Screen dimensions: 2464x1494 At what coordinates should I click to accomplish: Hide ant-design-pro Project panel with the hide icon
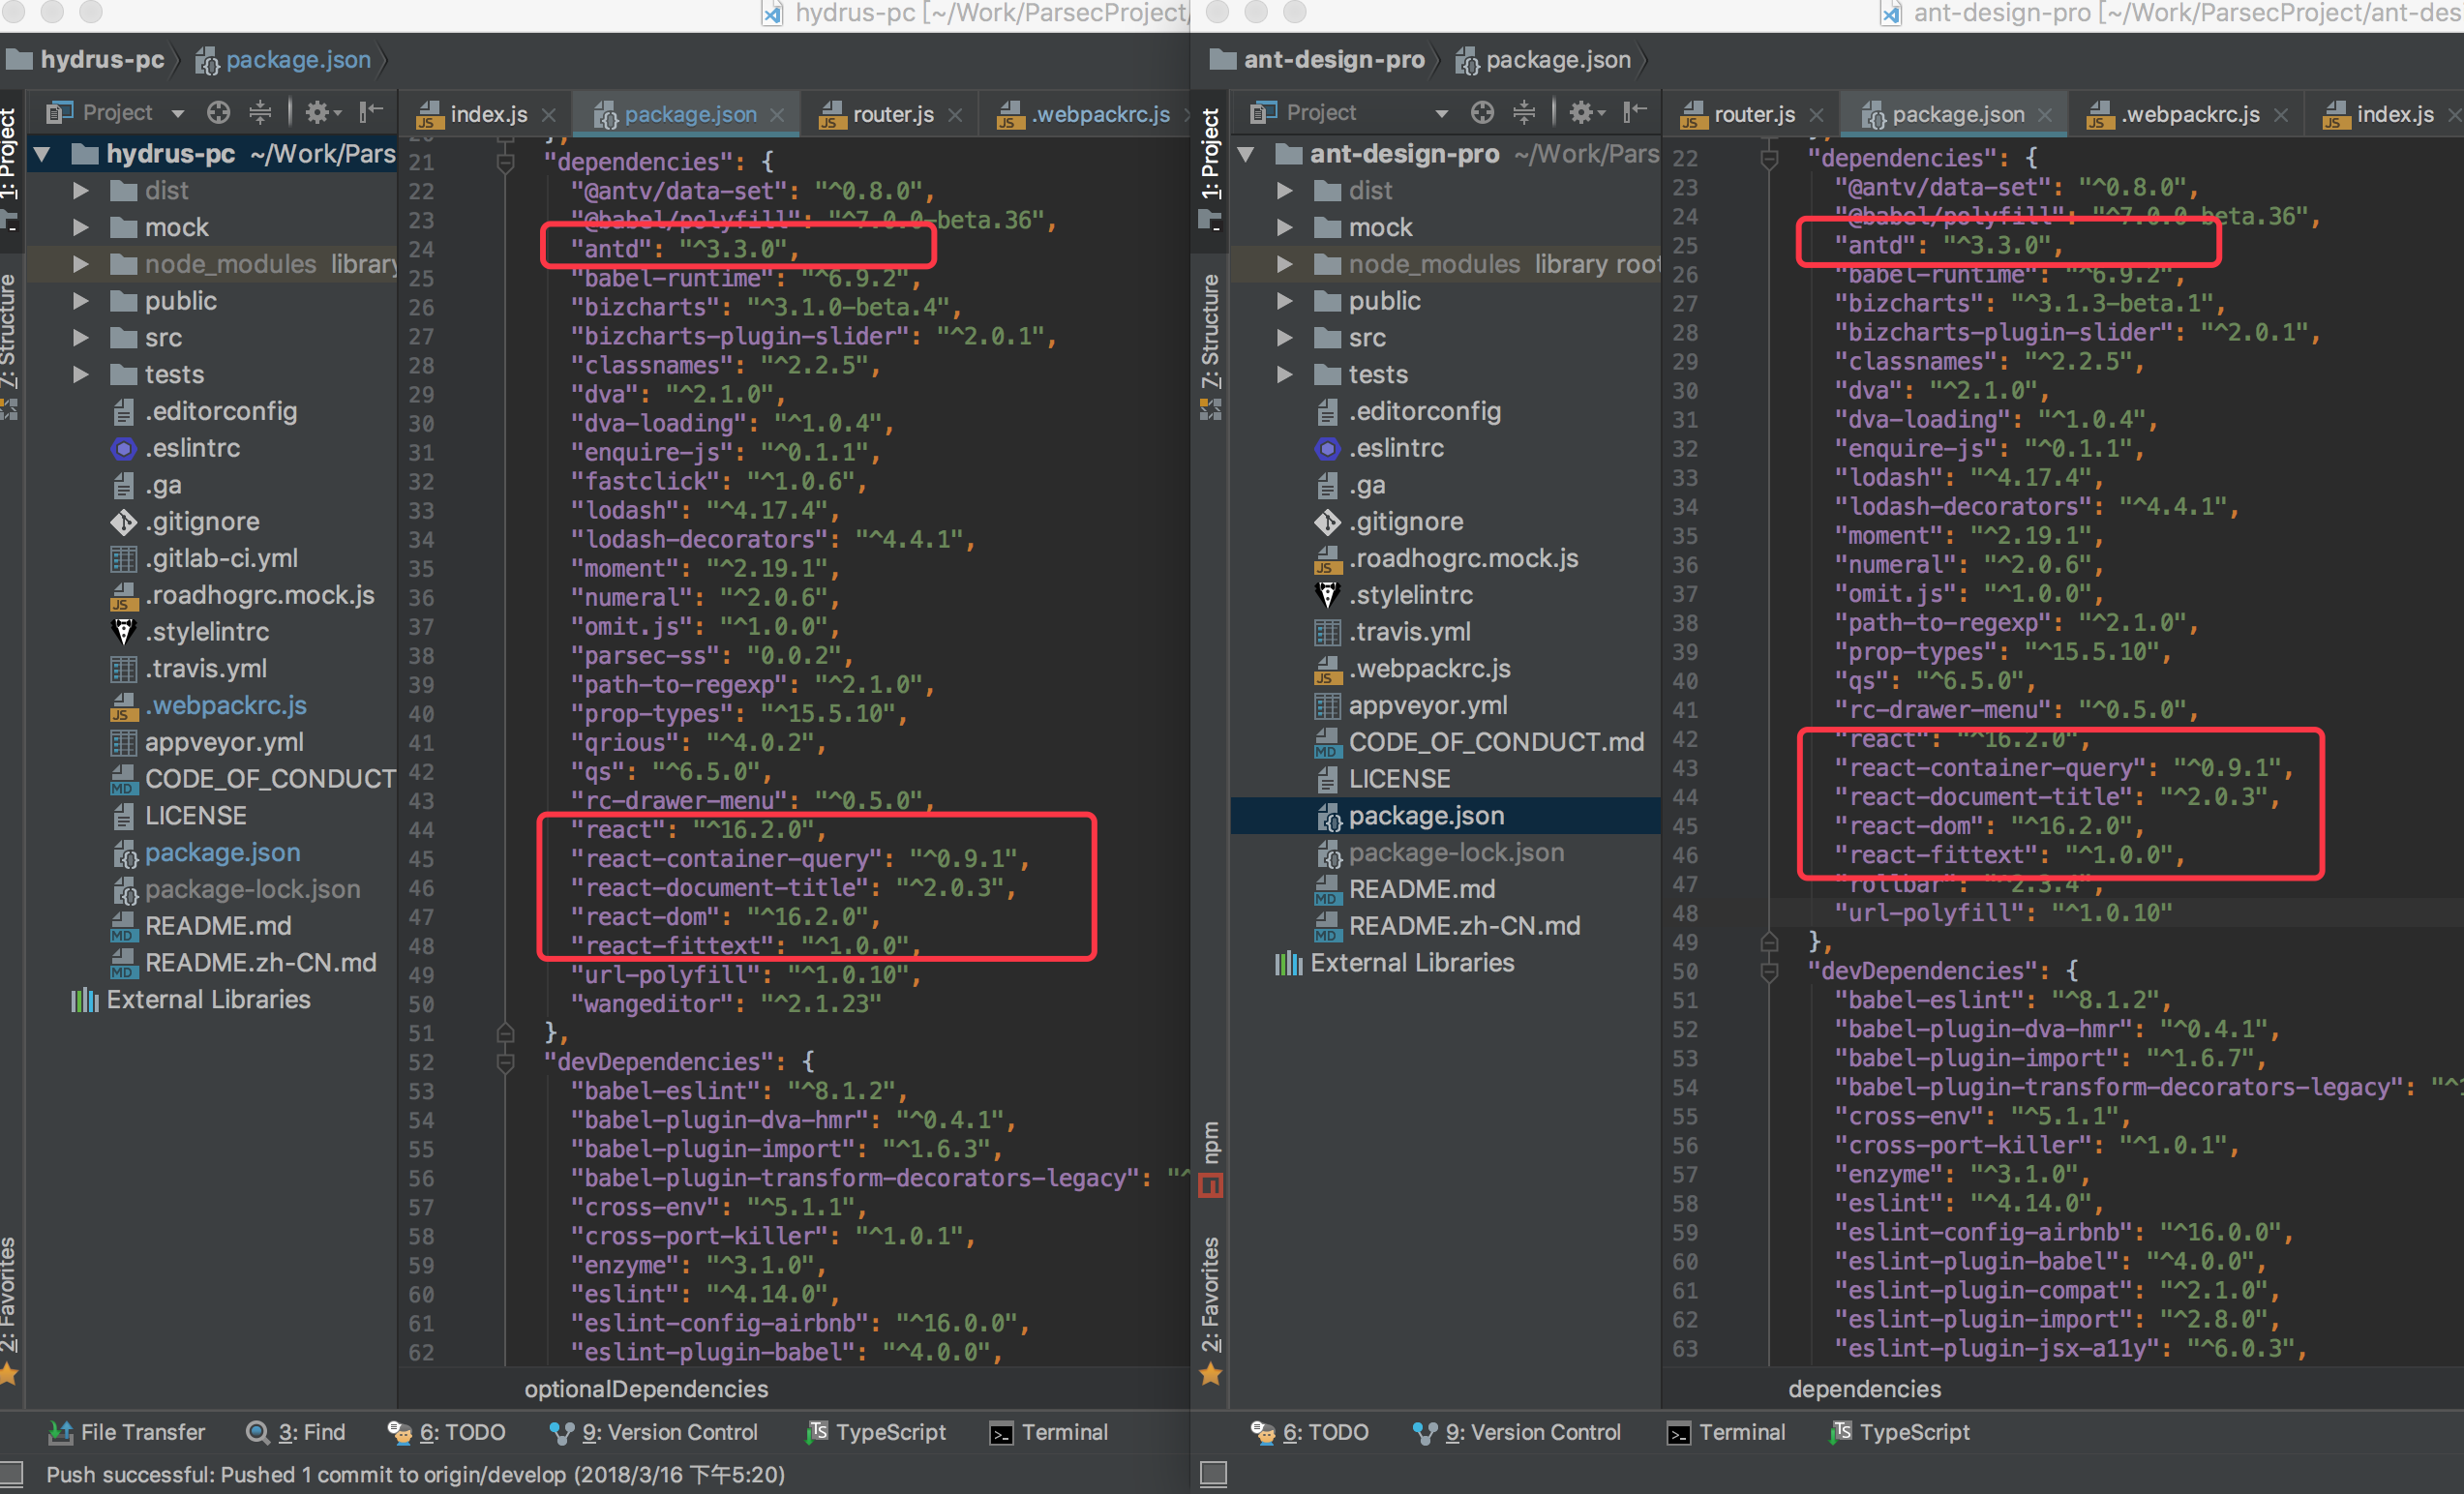pos(1635,112)
